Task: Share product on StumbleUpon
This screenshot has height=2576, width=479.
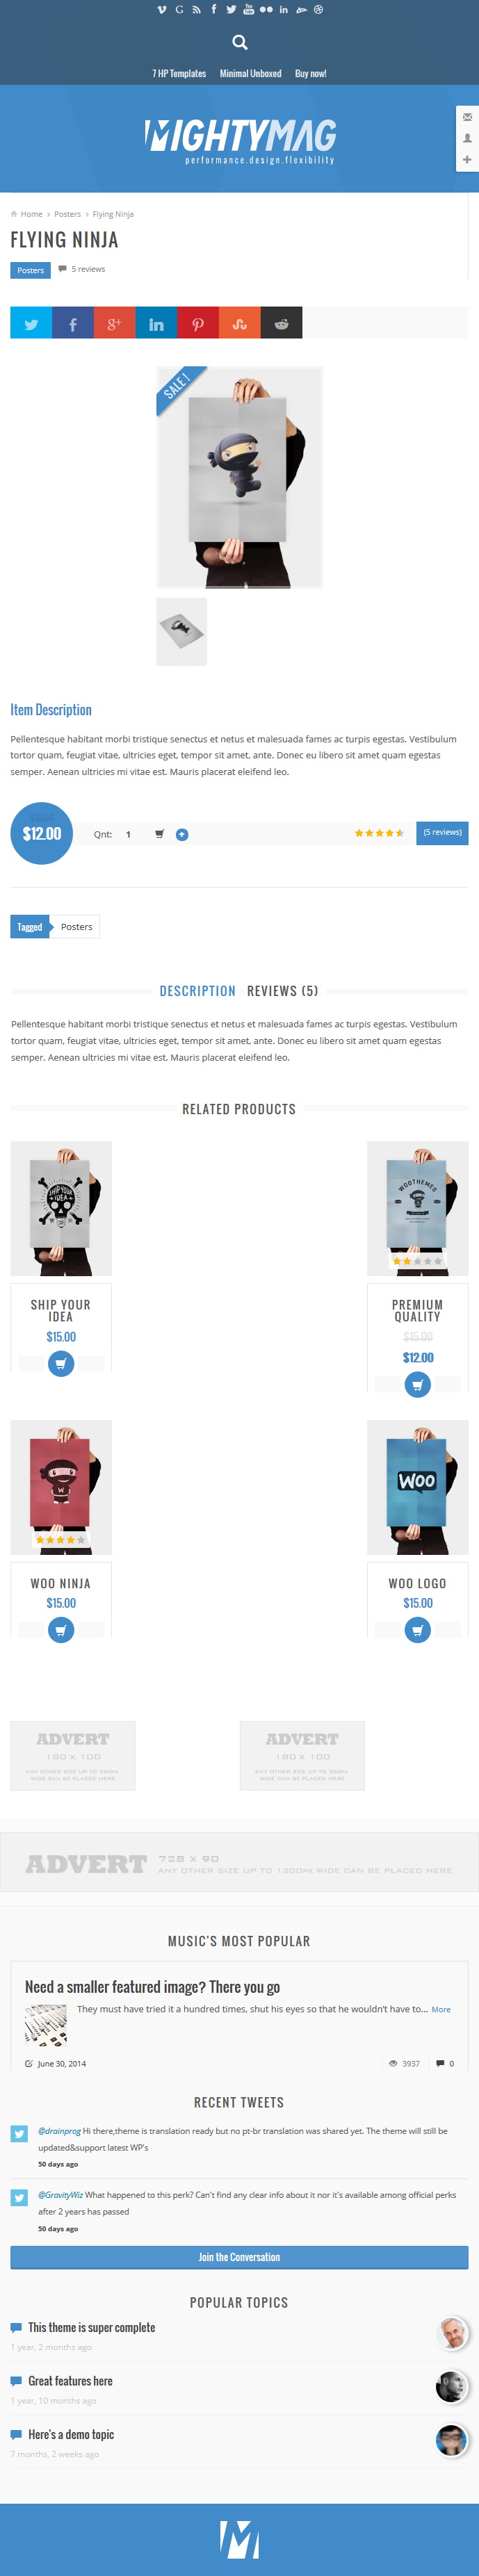Action: pyautogui.click(x=240, y=323)
